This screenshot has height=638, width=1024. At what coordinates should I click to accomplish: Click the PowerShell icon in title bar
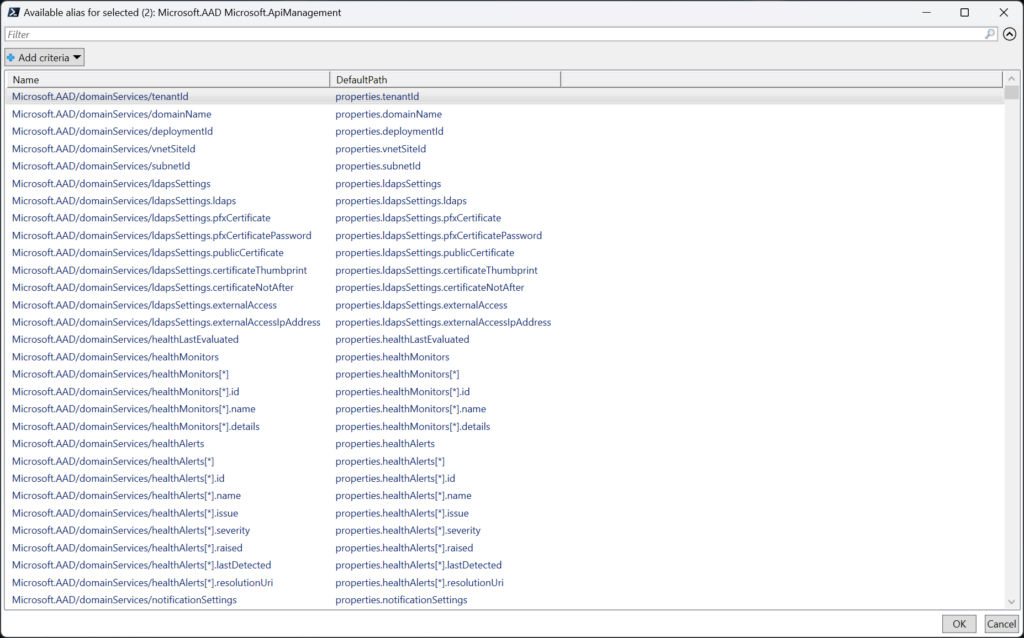[x=13, y=12]
